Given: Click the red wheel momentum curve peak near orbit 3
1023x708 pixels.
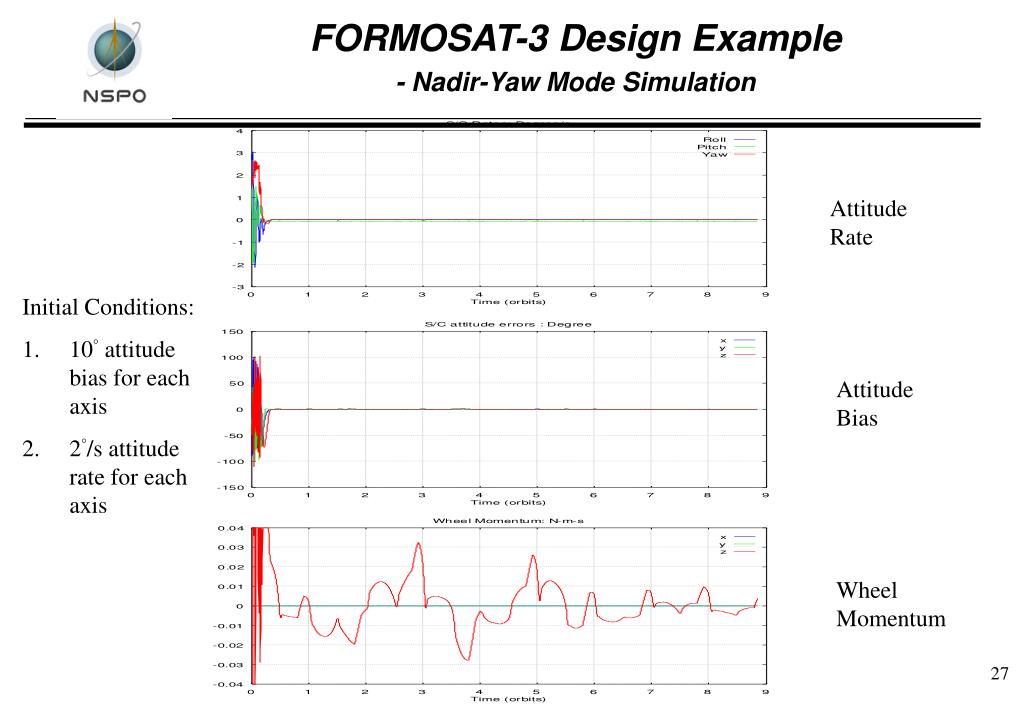Looking at the screenshot, I should (x=418, y=544).
